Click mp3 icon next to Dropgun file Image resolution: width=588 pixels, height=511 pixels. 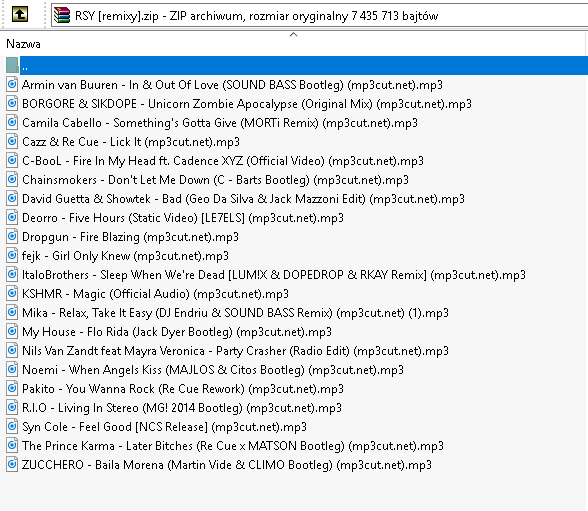click(x=12, y=237)
